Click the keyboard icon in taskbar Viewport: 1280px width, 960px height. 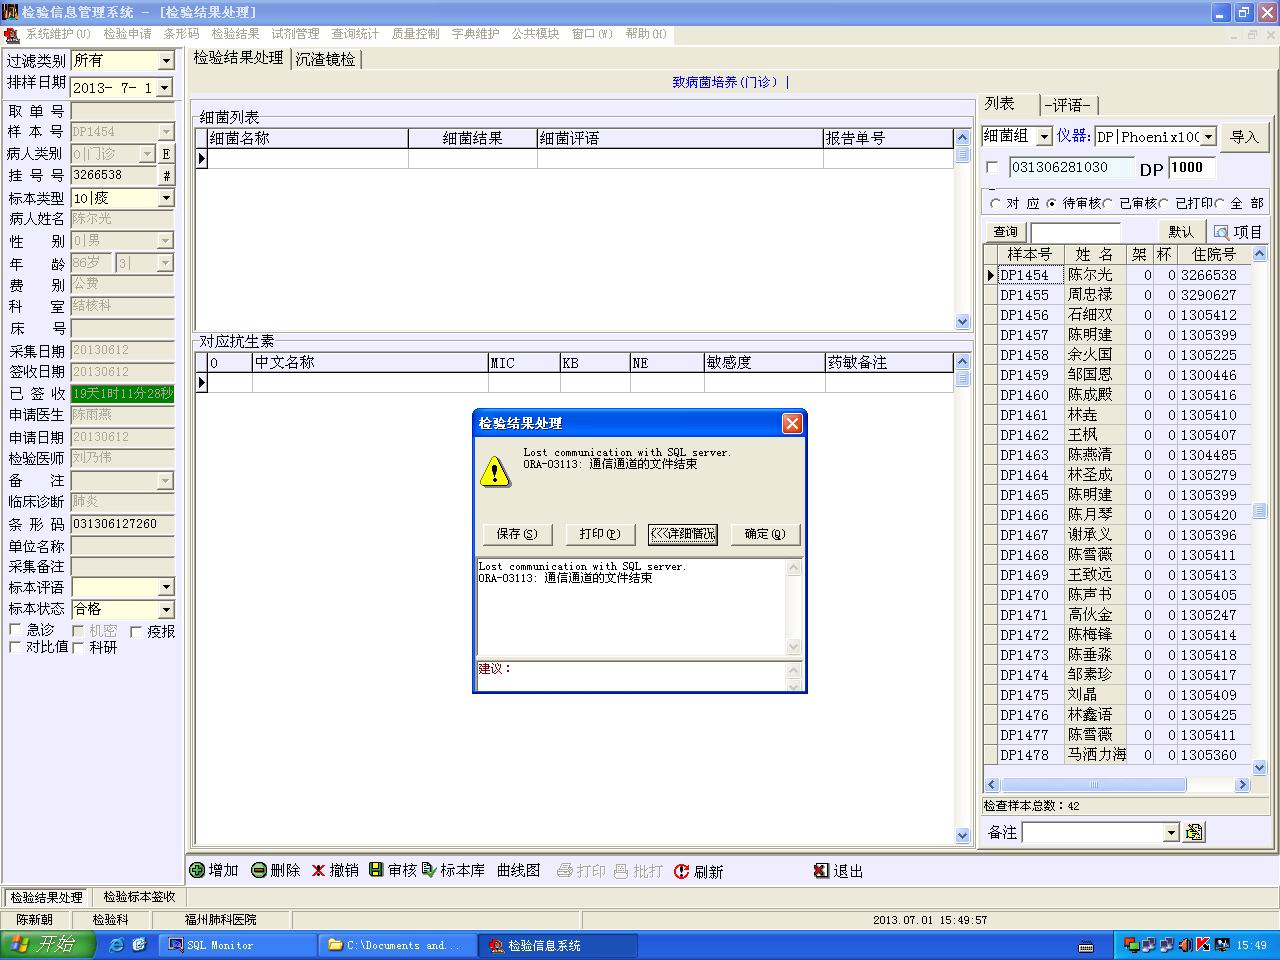pyautogui.click(x=1087, y=946)
